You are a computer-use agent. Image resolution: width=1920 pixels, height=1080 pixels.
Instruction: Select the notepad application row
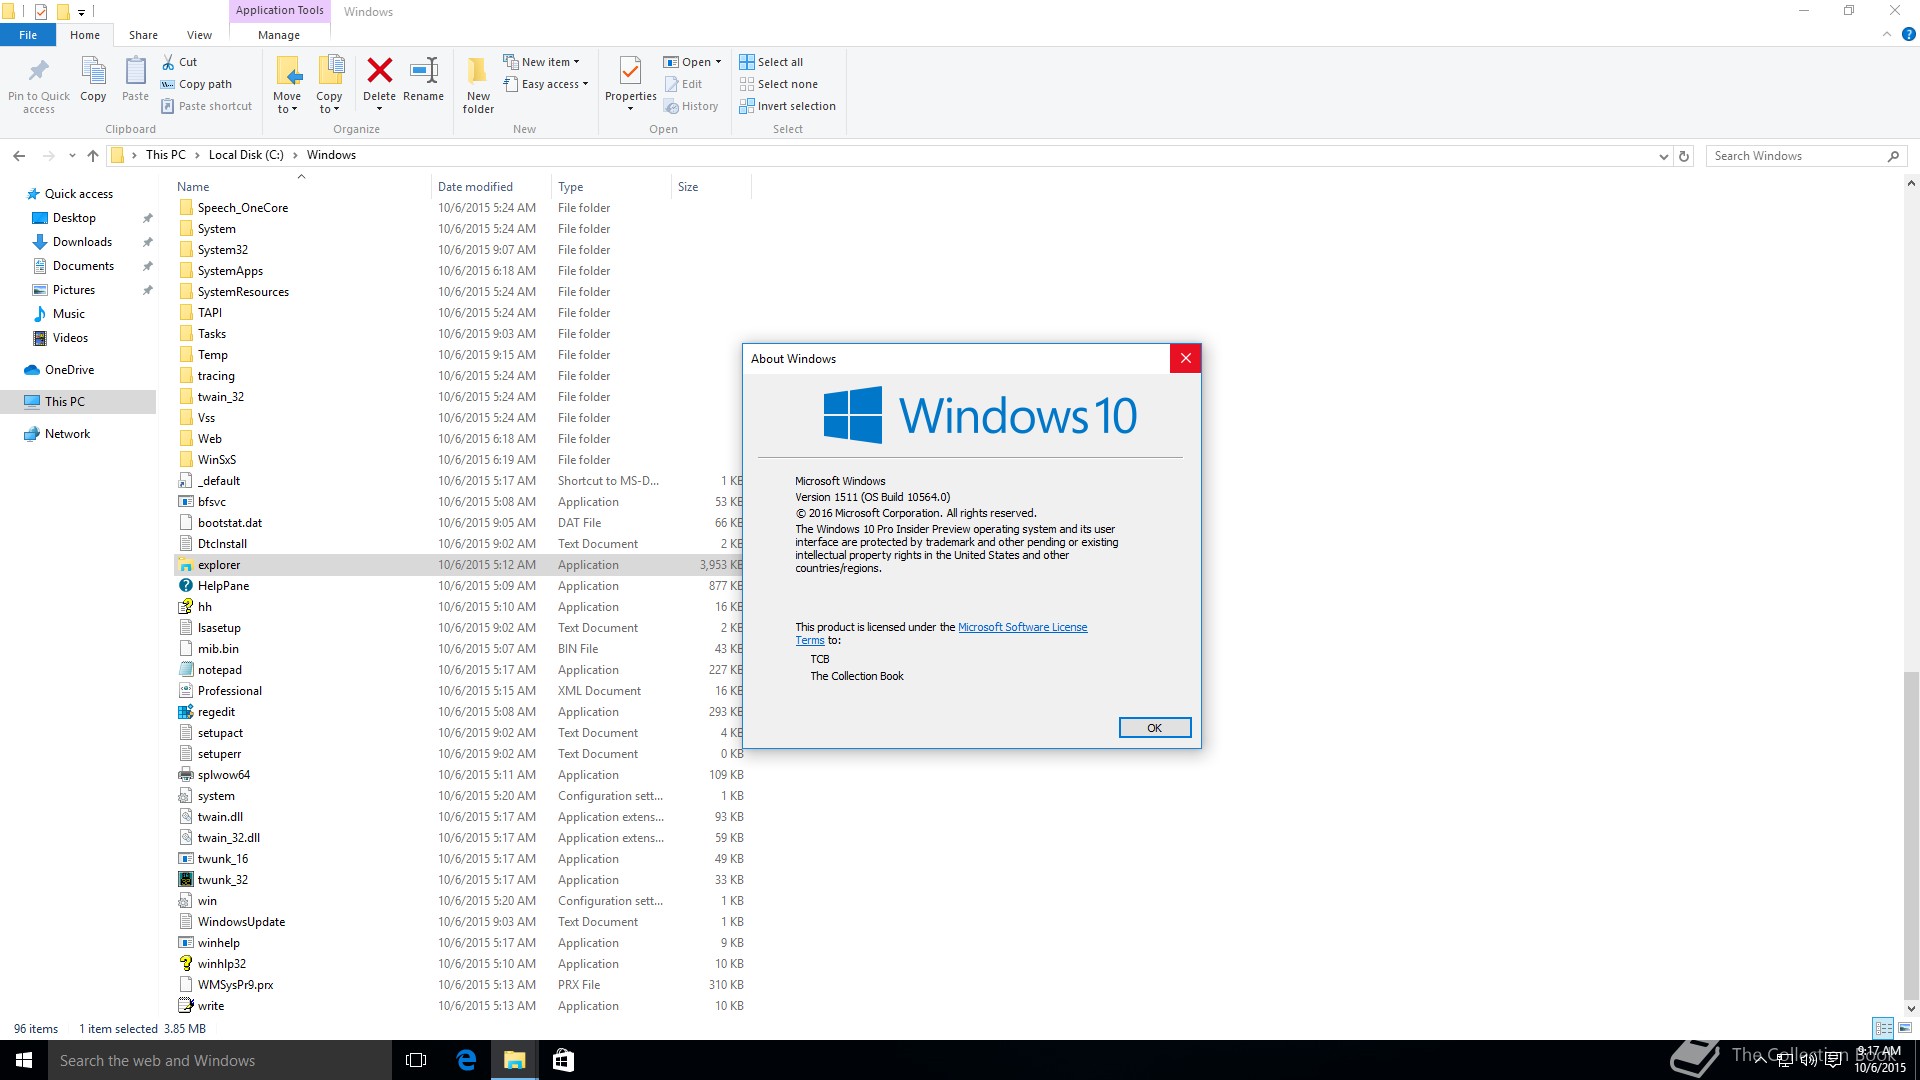click(x=460, y=670)
